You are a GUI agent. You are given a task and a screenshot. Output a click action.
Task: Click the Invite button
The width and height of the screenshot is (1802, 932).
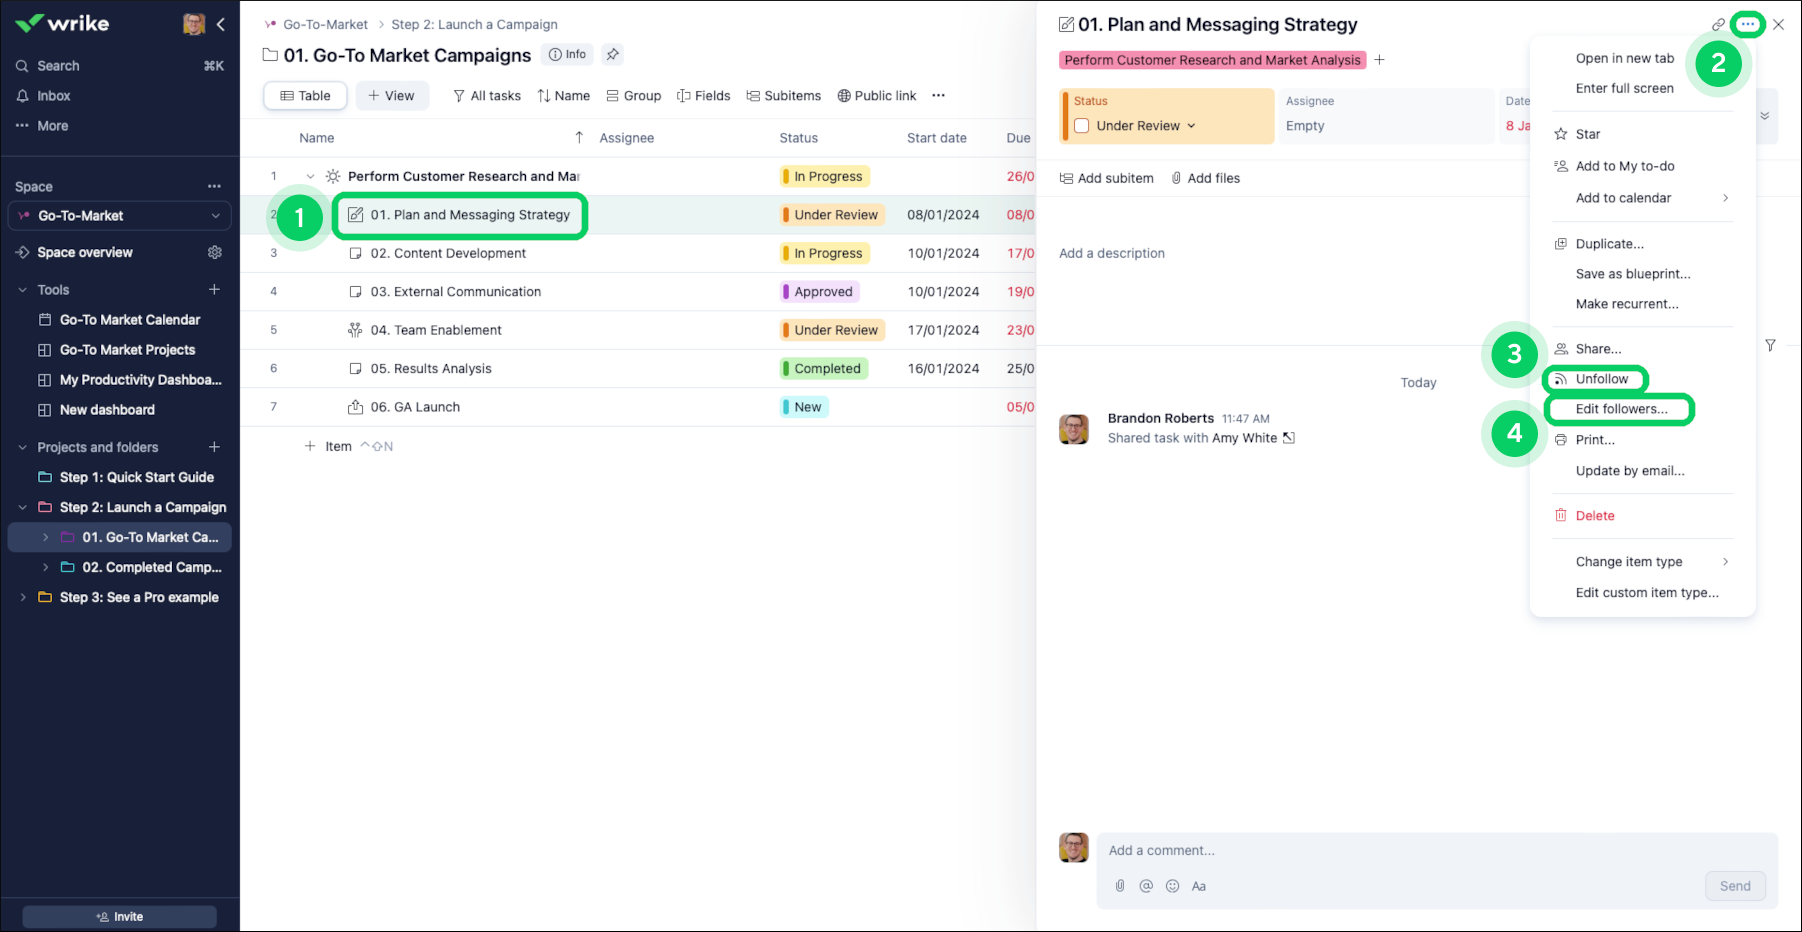tap(120, 917)
